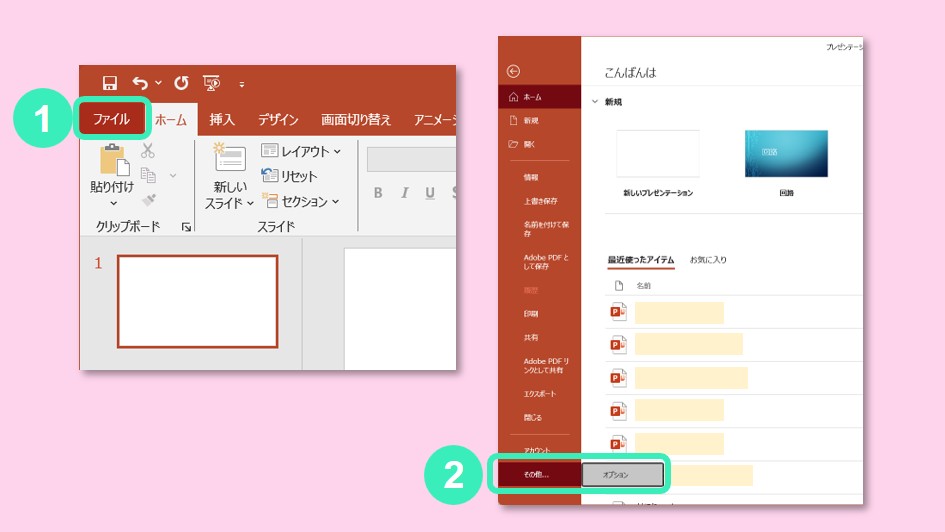The height and width of the screenshot is (532, 945).
Task: Open Customize Quick Access Toolbar dropdown
Action: click(x=242, y=84)
